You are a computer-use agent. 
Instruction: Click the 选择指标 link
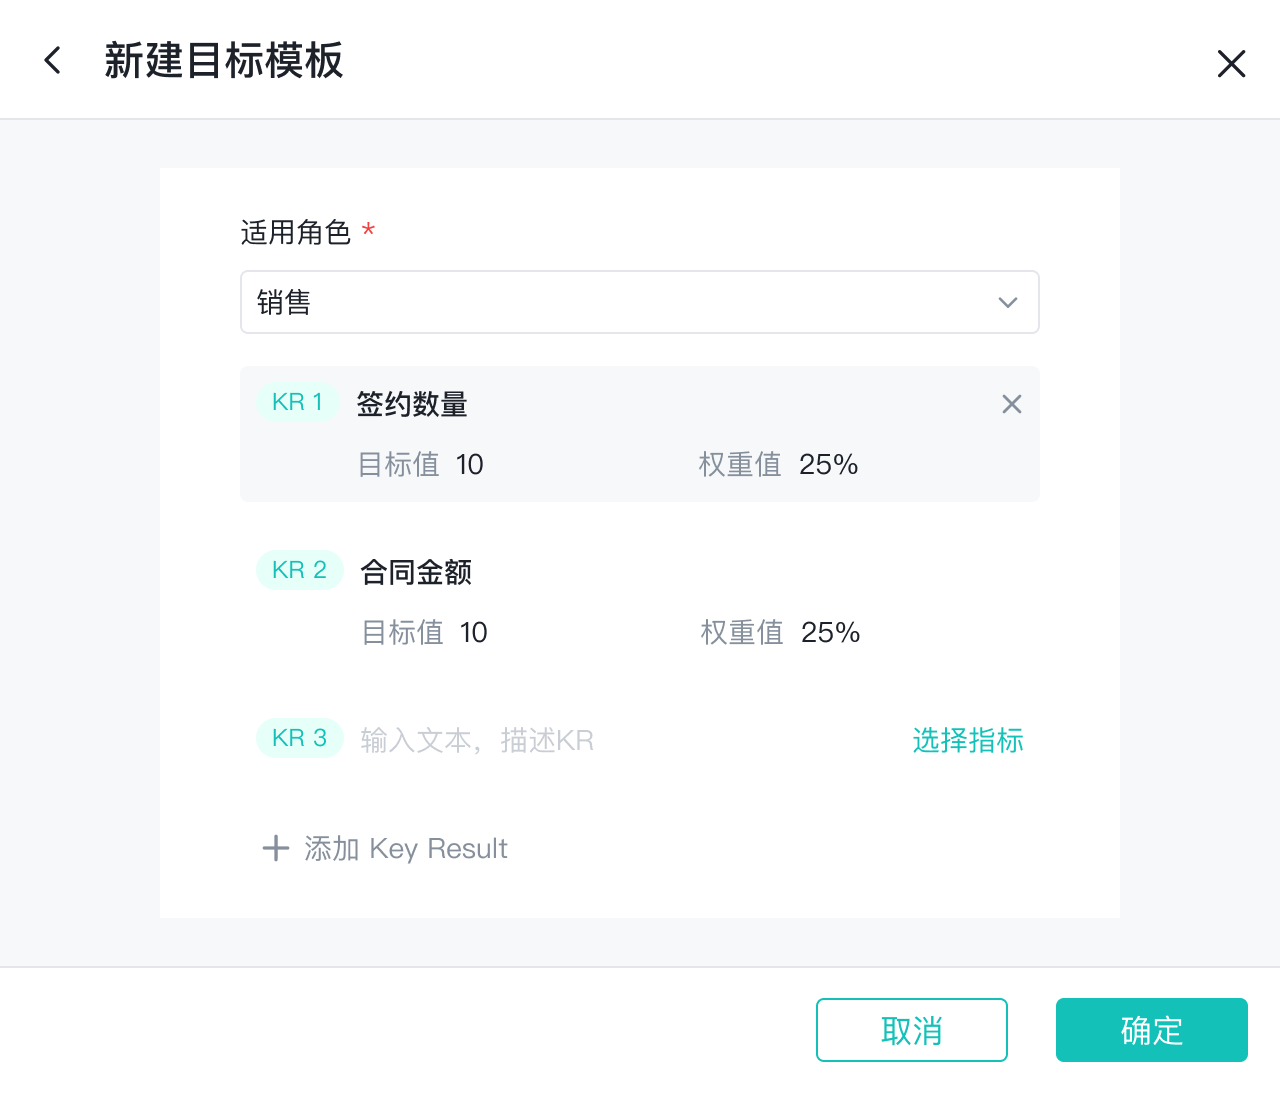click(x=967, y=740)
